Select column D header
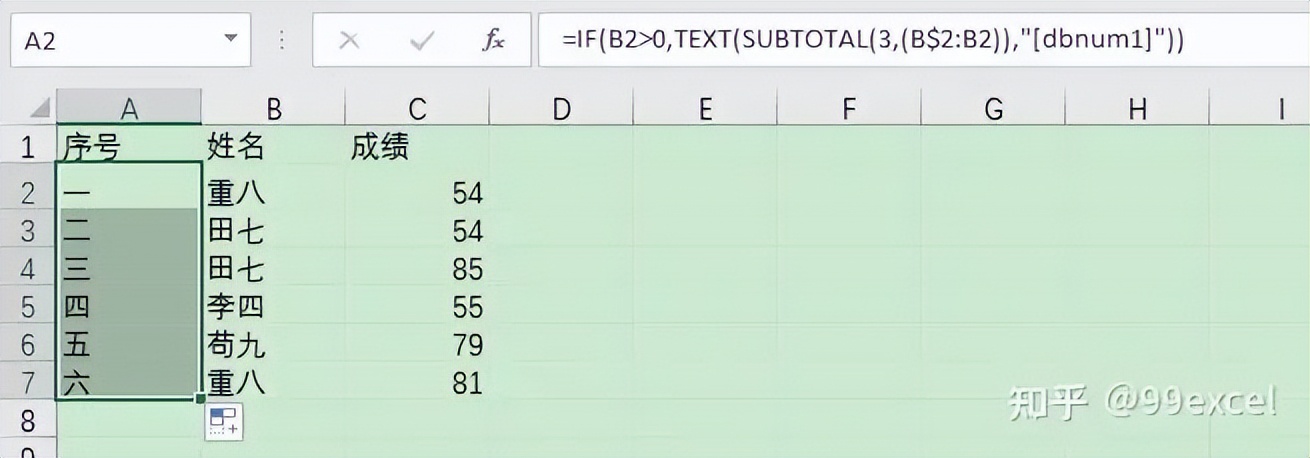 pyautogui.click(x=561, y=108)
